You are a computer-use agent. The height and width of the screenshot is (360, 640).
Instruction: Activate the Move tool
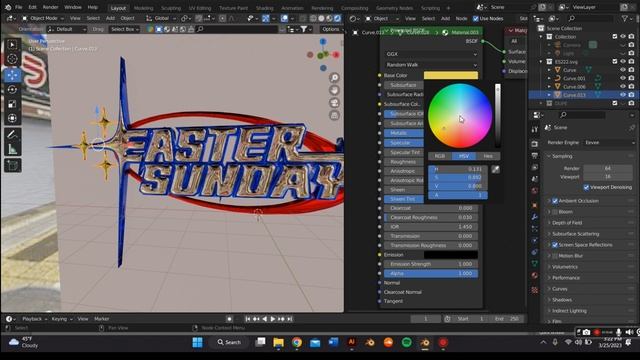(12, 75)
